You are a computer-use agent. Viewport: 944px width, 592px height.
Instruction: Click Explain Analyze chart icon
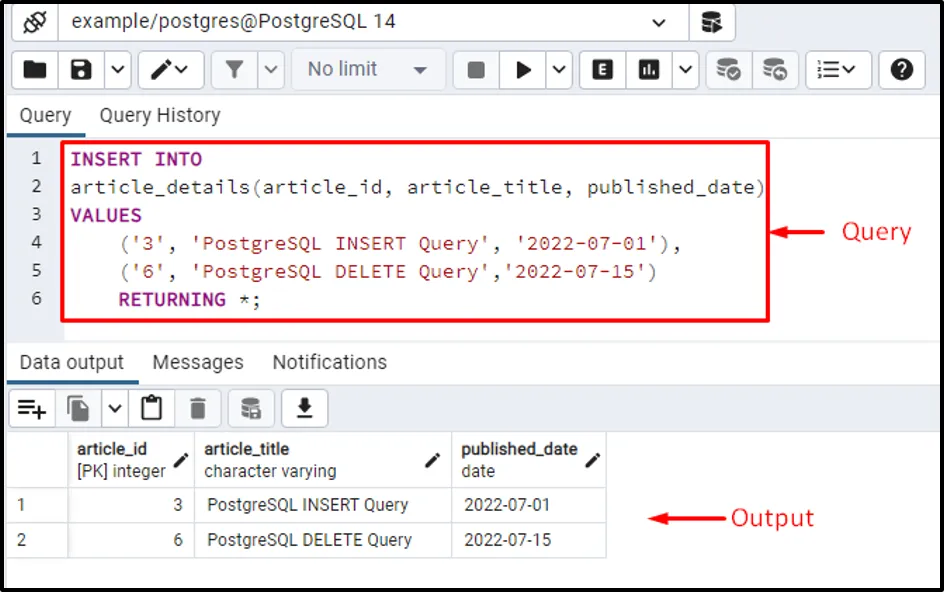pos(648,70)
